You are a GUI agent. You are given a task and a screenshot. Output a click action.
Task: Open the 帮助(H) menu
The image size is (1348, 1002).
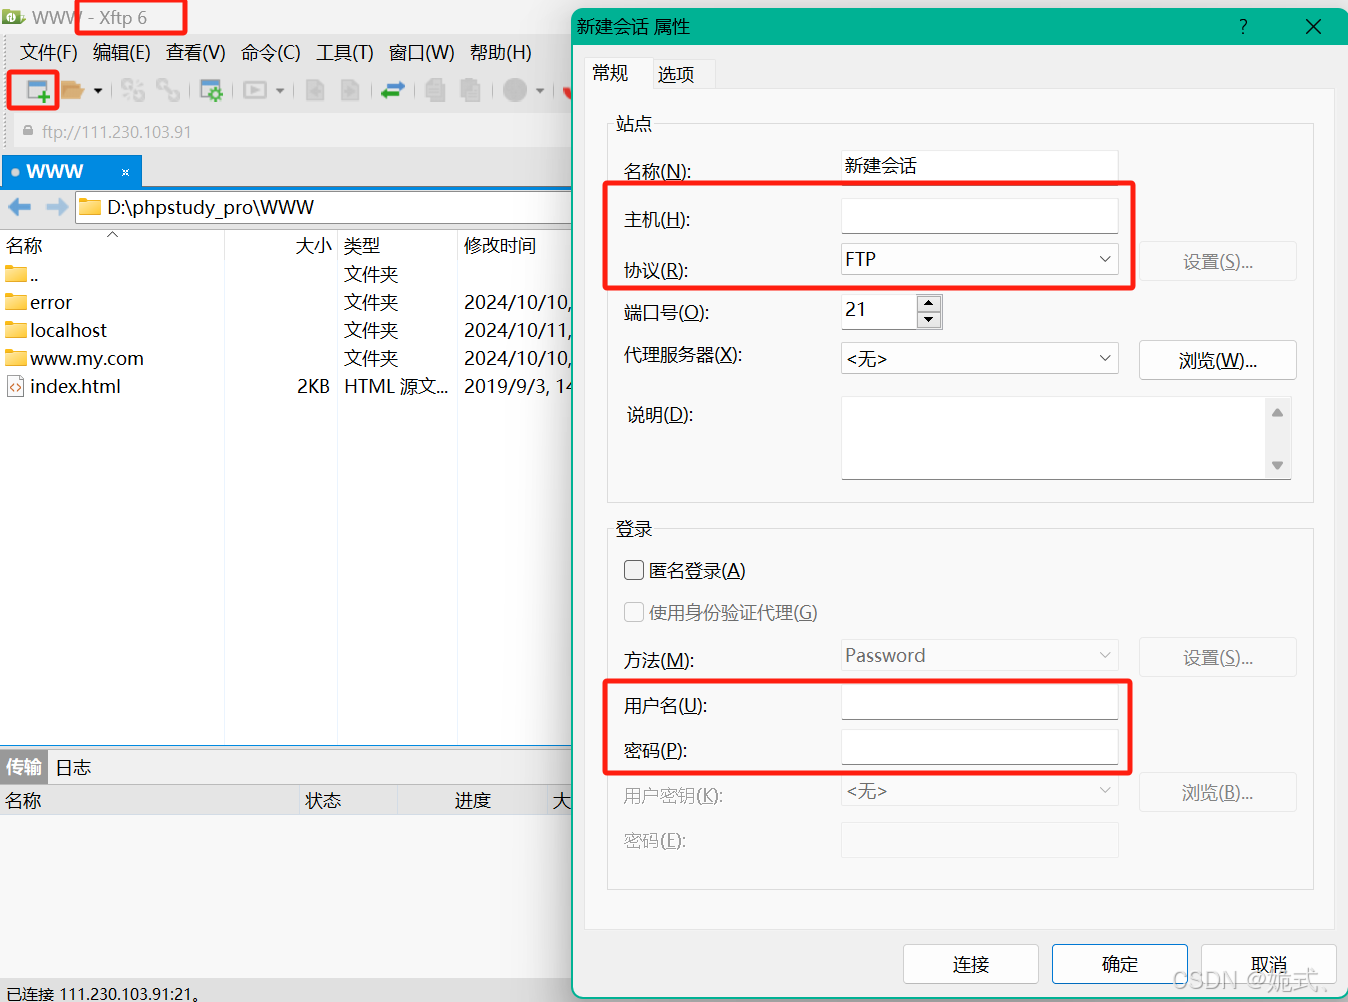[501, 52]
